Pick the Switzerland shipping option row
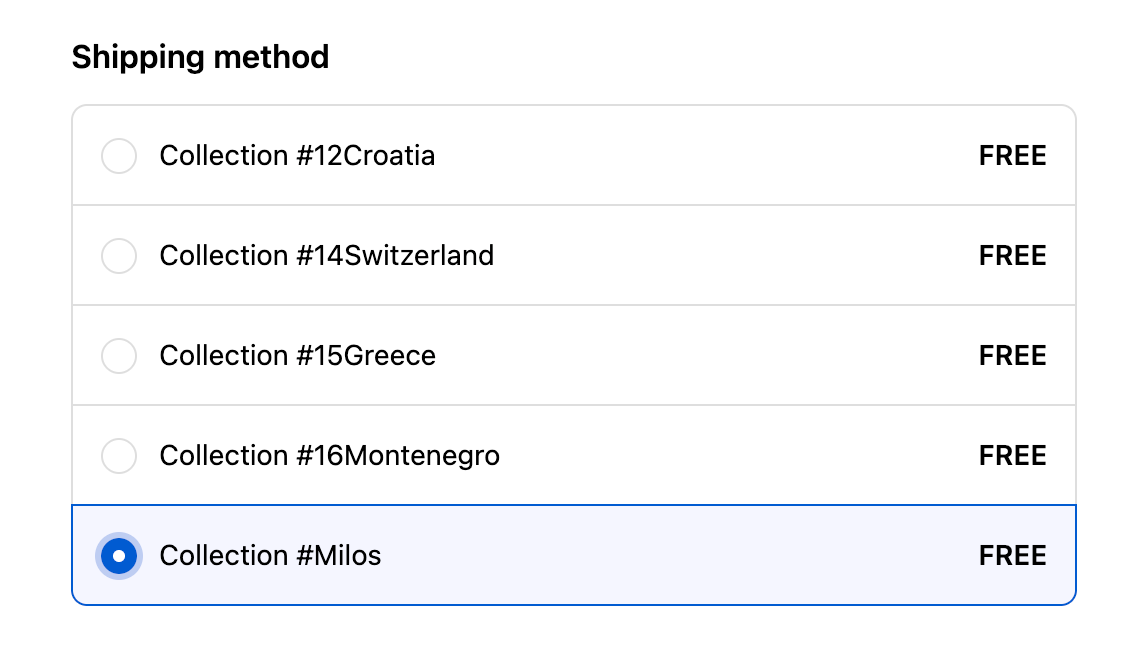Image resolution: width=1144 pixels, height=670 pixels. 700,256
